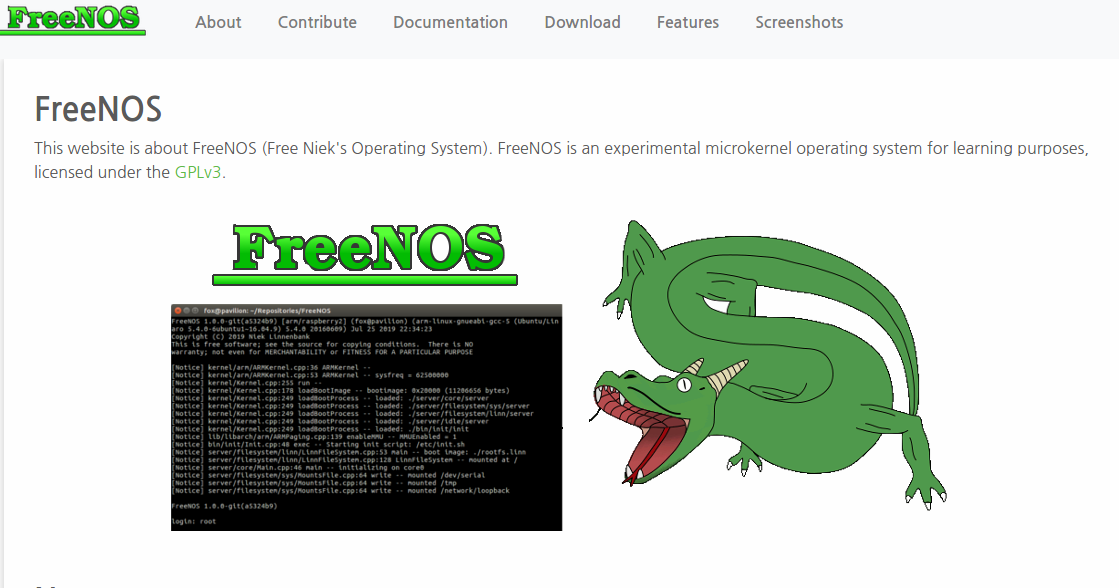1119x588 pixels.
Task: Click the "Free Niek's Operating System" text
Action: [376, 148]
